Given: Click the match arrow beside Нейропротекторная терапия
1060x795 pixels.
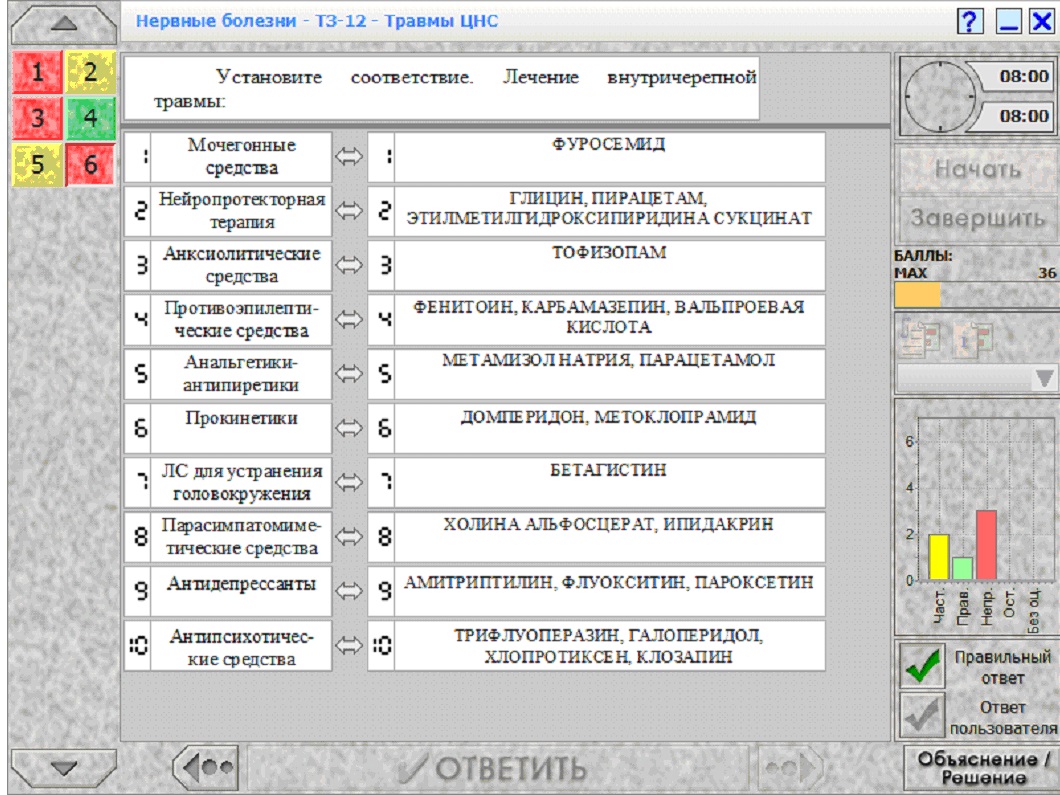Looking at the screenshot, I should click(x=349, y=211).
